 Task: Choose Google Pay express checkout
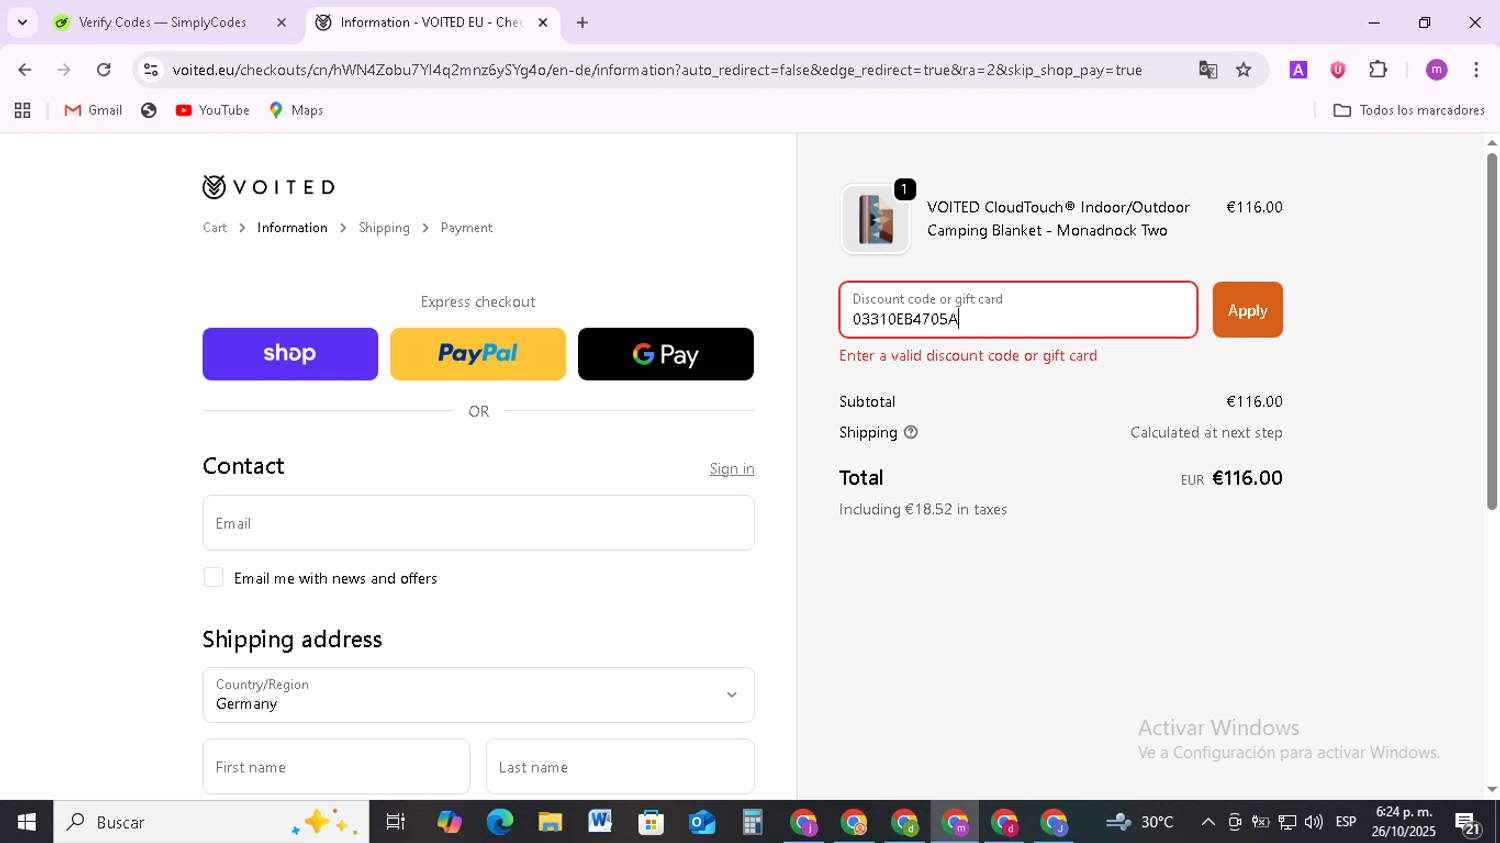pyautogui.click(x=666, y=354)
